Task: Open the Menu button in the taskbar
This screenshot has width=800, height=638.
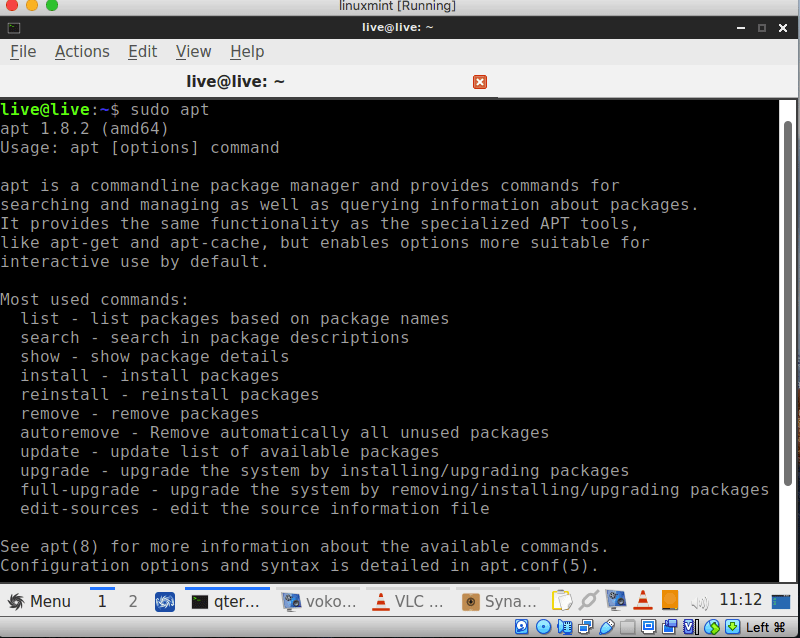Action: point(39,601)
